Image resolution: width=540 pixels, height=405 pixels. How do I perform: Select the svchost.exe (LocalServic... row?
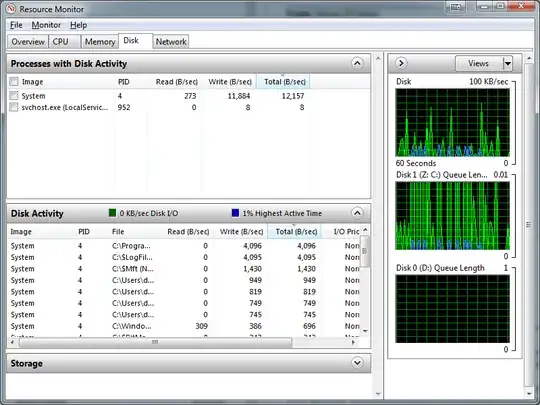(188, 107)
